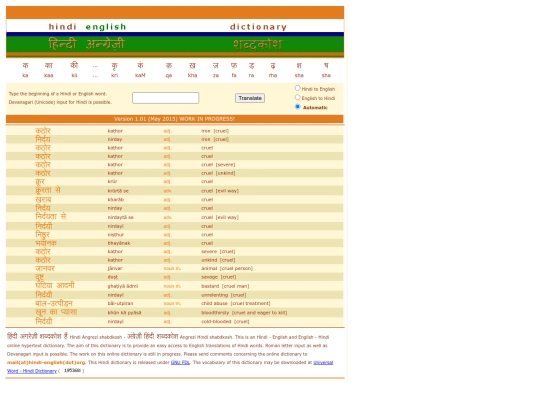Click the definition 'animal [cruel person]'
The width and height of the screenshot is (540, 405).
click(227, 268)
